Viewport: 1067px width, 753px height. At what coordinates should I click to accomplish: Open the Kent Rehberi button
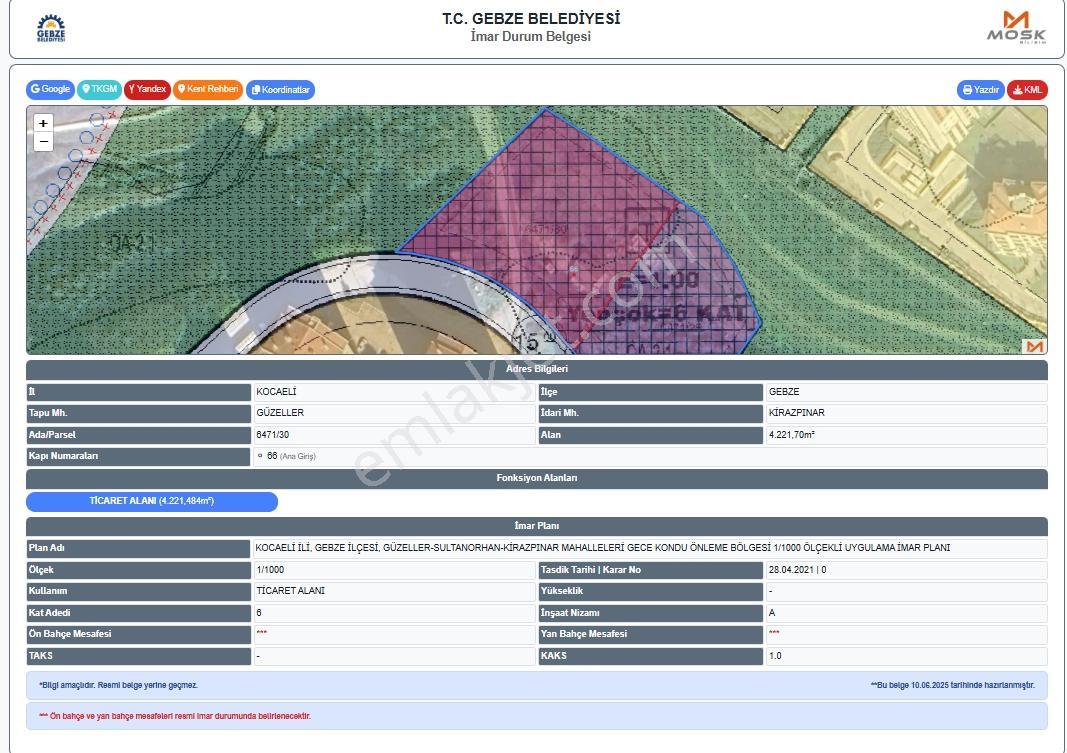click(x=208, y=89)
